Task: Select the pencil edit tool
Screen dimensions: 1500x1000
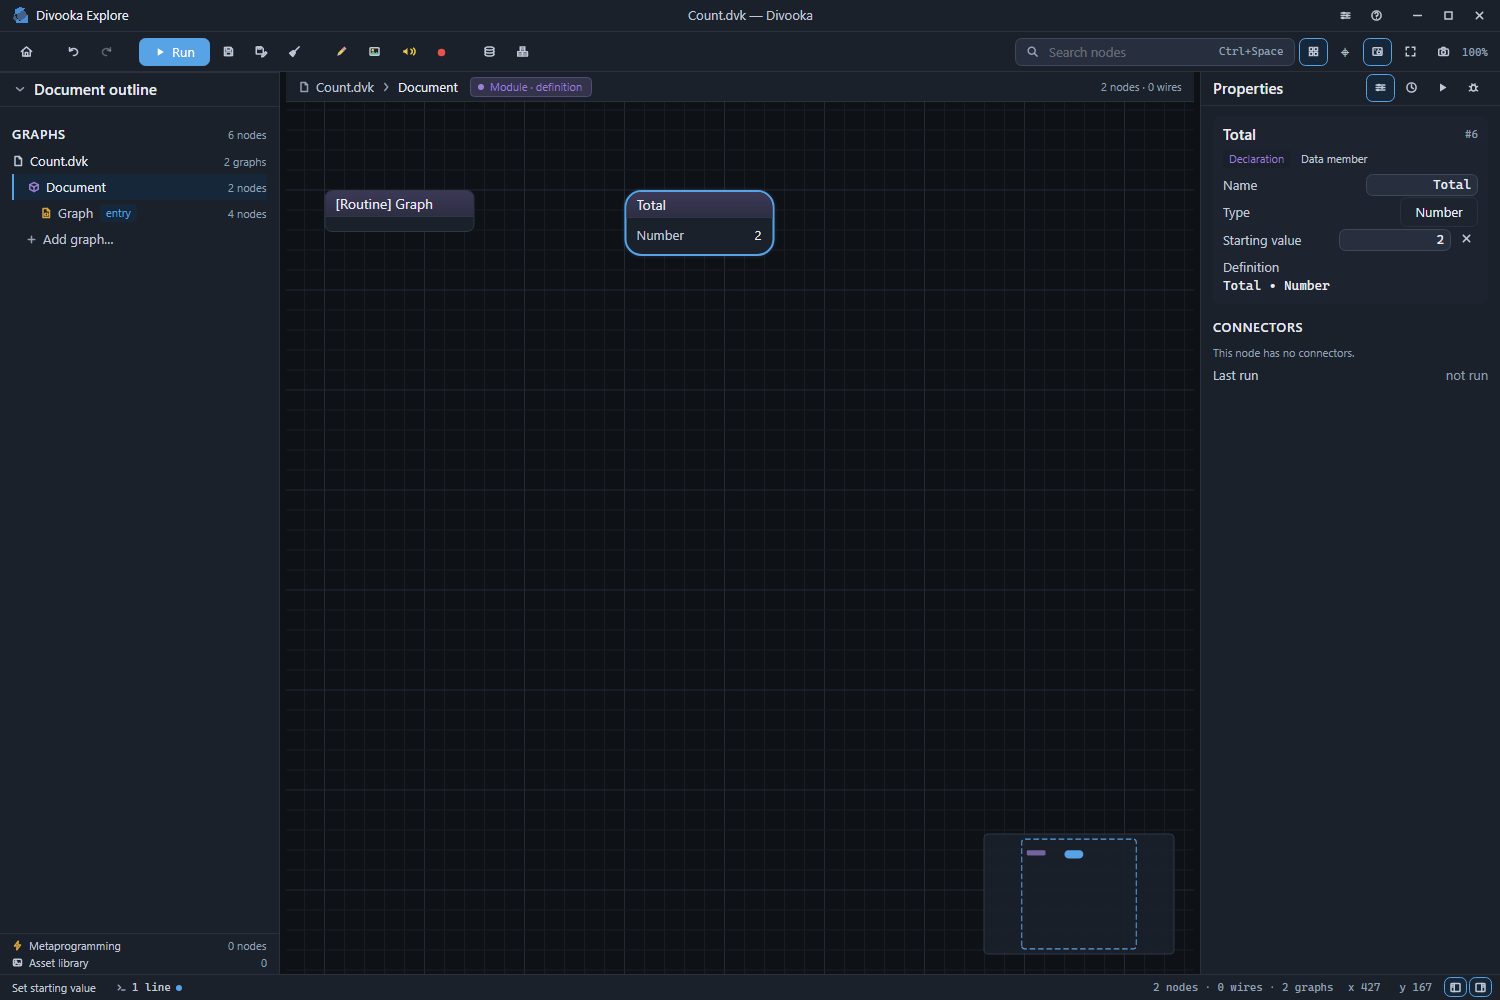Action: pos(341,52)
